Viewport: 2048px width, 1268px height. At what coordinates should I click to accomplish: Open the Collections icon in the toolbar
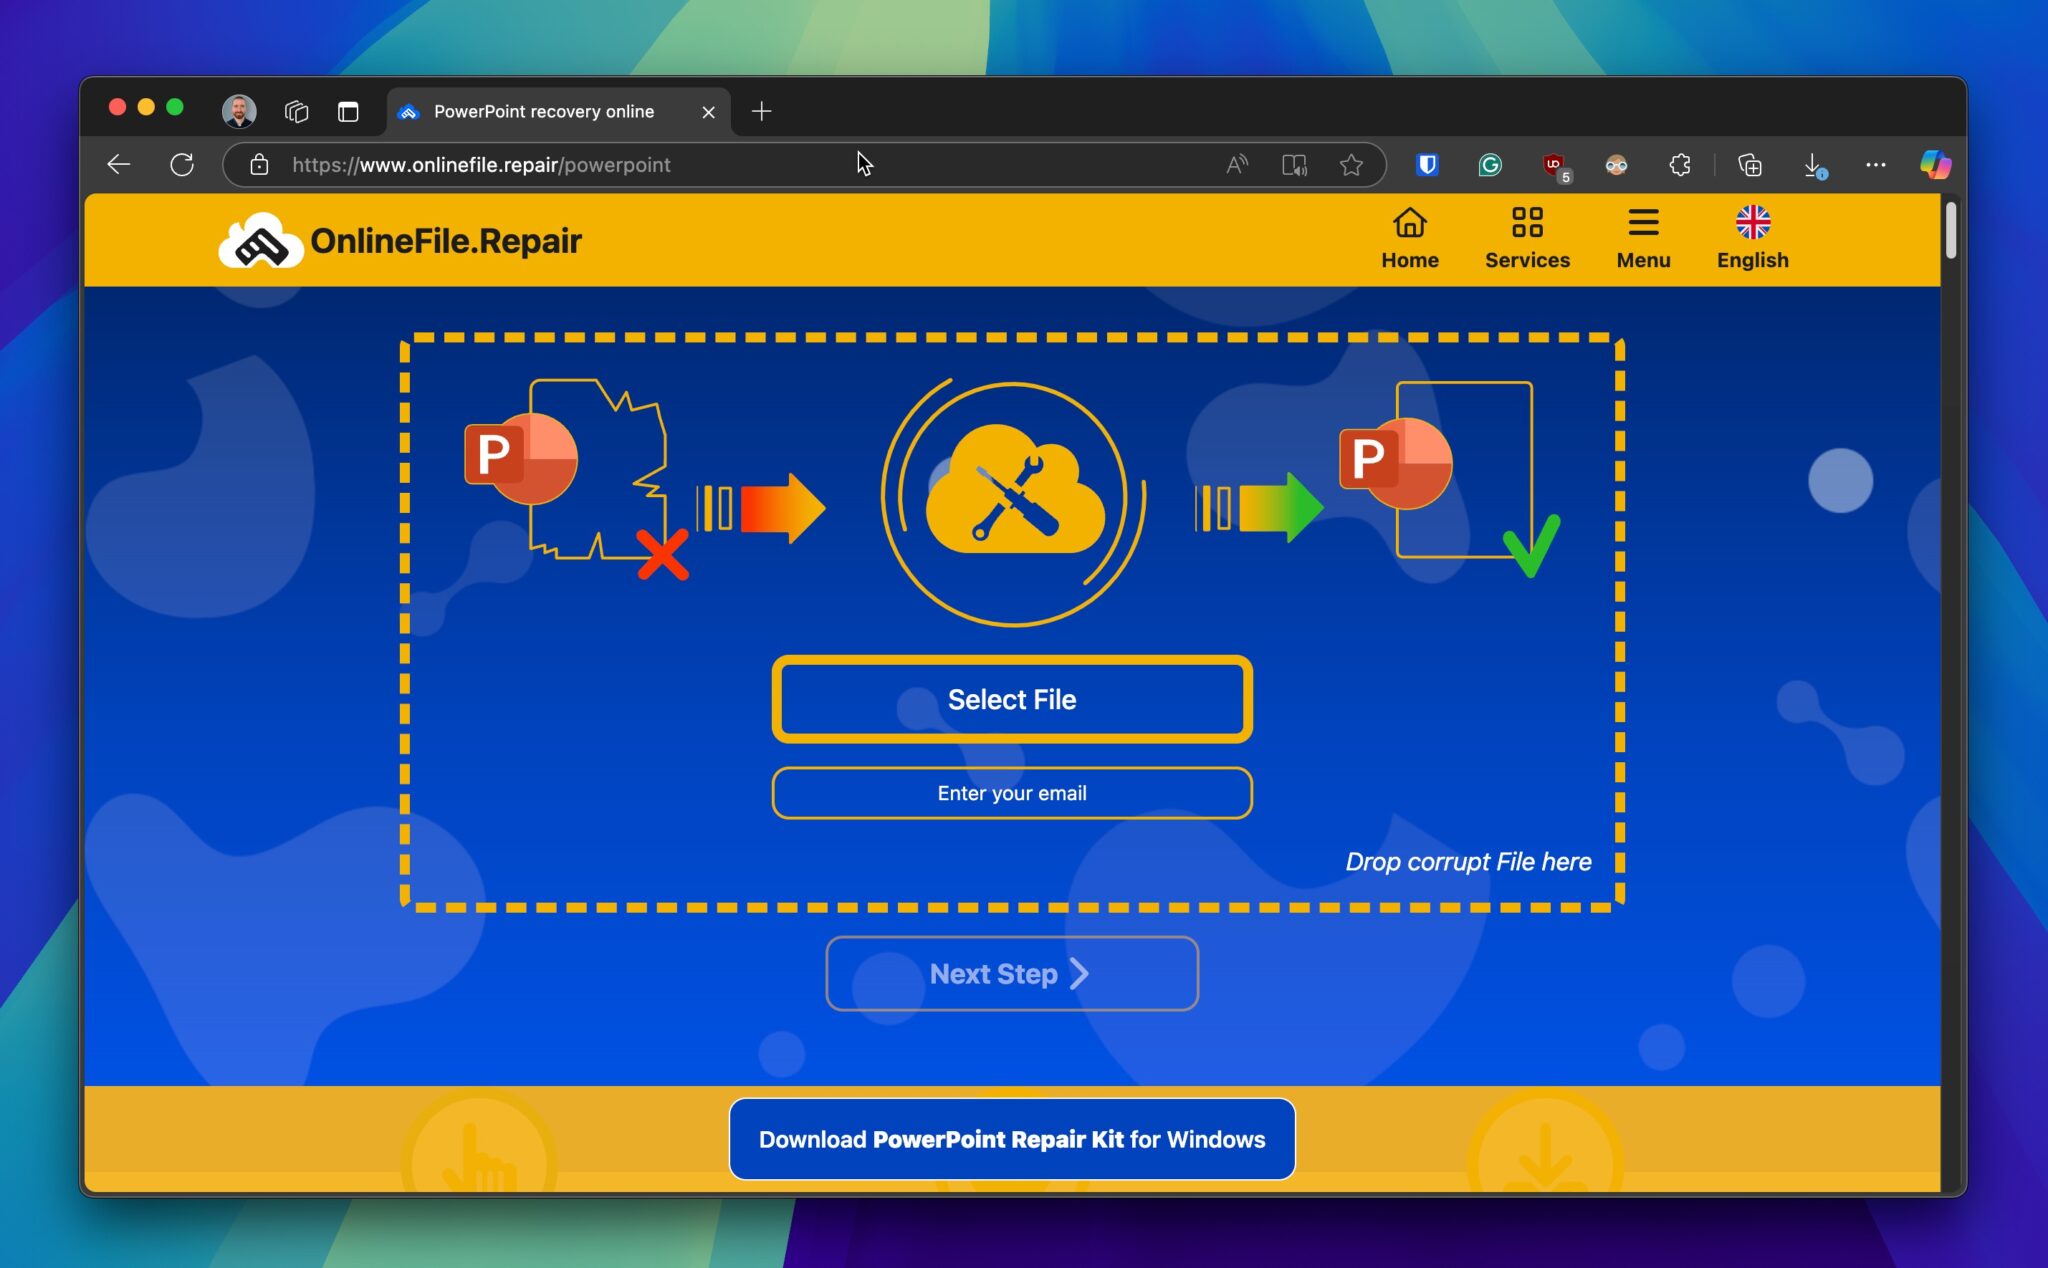pyautogui.click(x=1749, y=165)
